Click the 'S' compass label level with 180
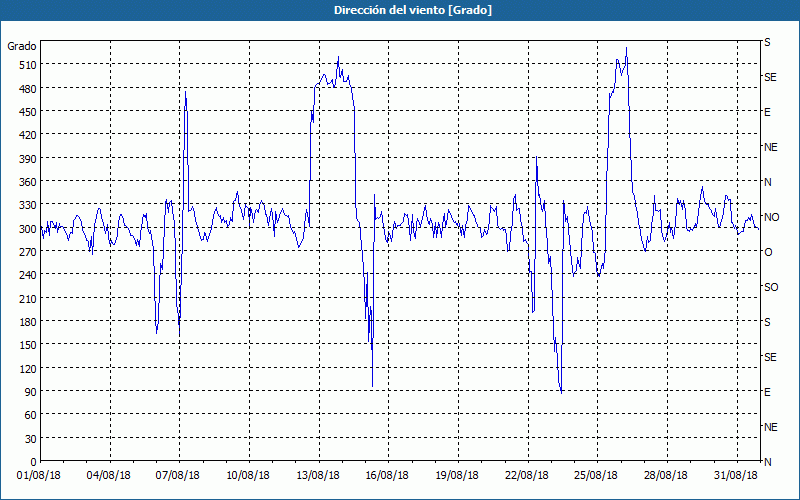The image size is (800, 500). tap(767, 322)
